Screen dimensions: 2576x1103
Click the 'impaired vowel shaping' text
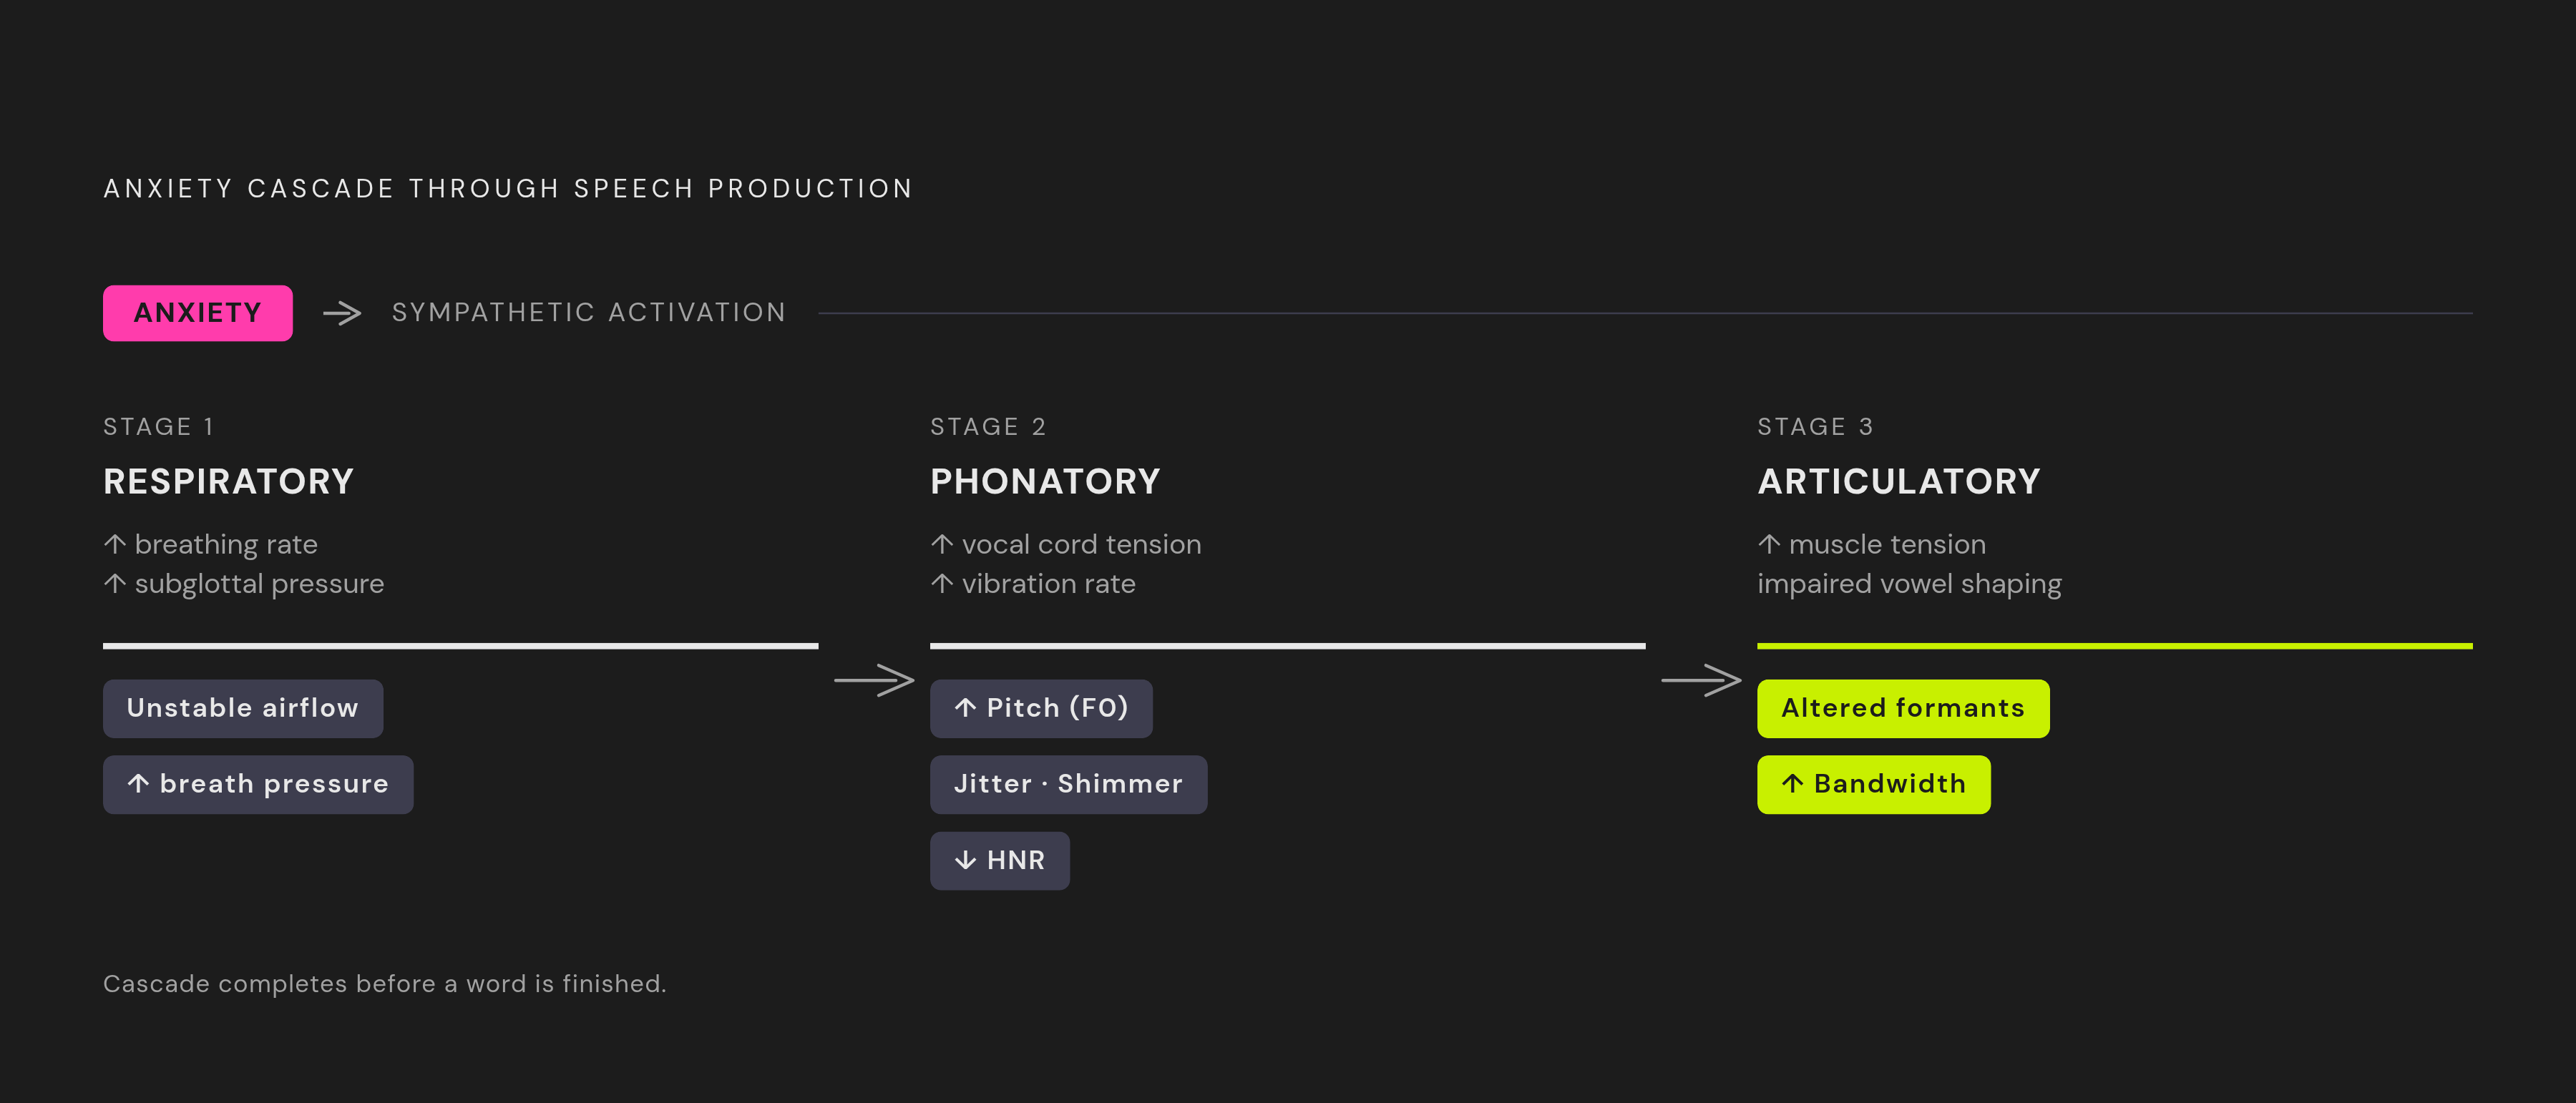[x=1909, y=584]
